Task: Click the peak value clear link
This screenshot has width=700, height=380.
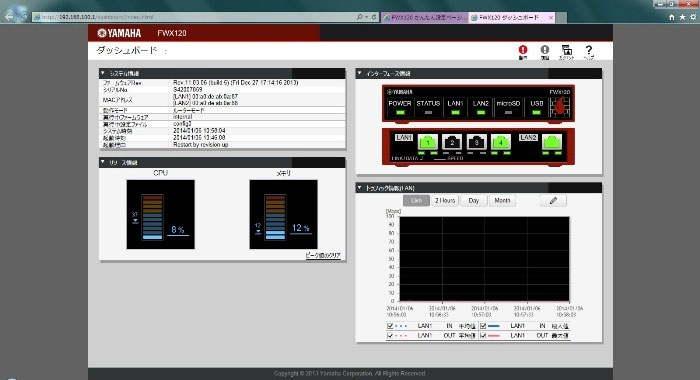Action: [323, 255]
